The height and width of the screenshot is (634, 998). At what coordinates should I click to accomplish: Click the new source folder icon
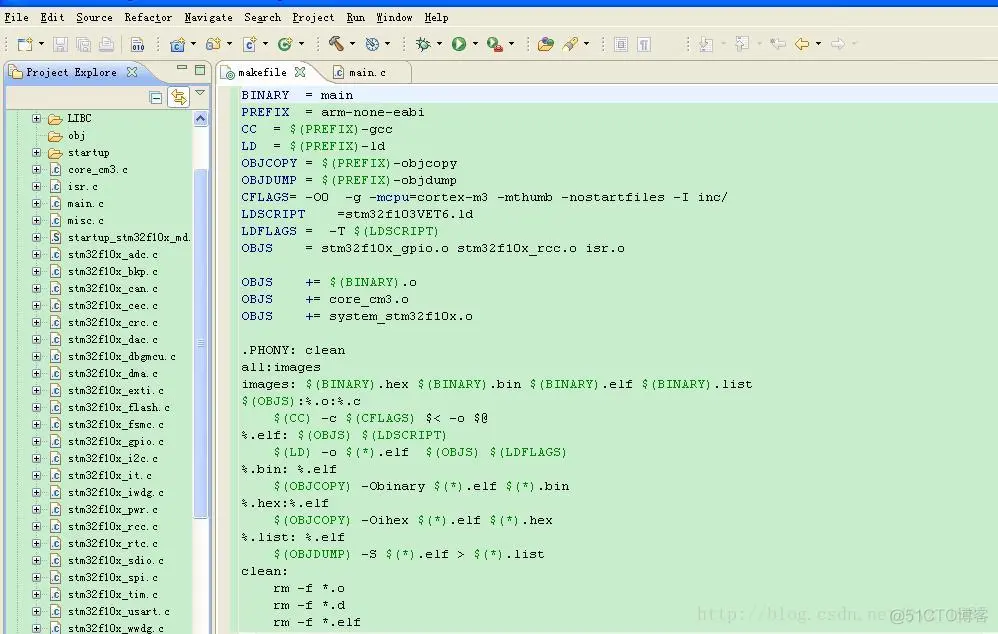coord(213,44)
